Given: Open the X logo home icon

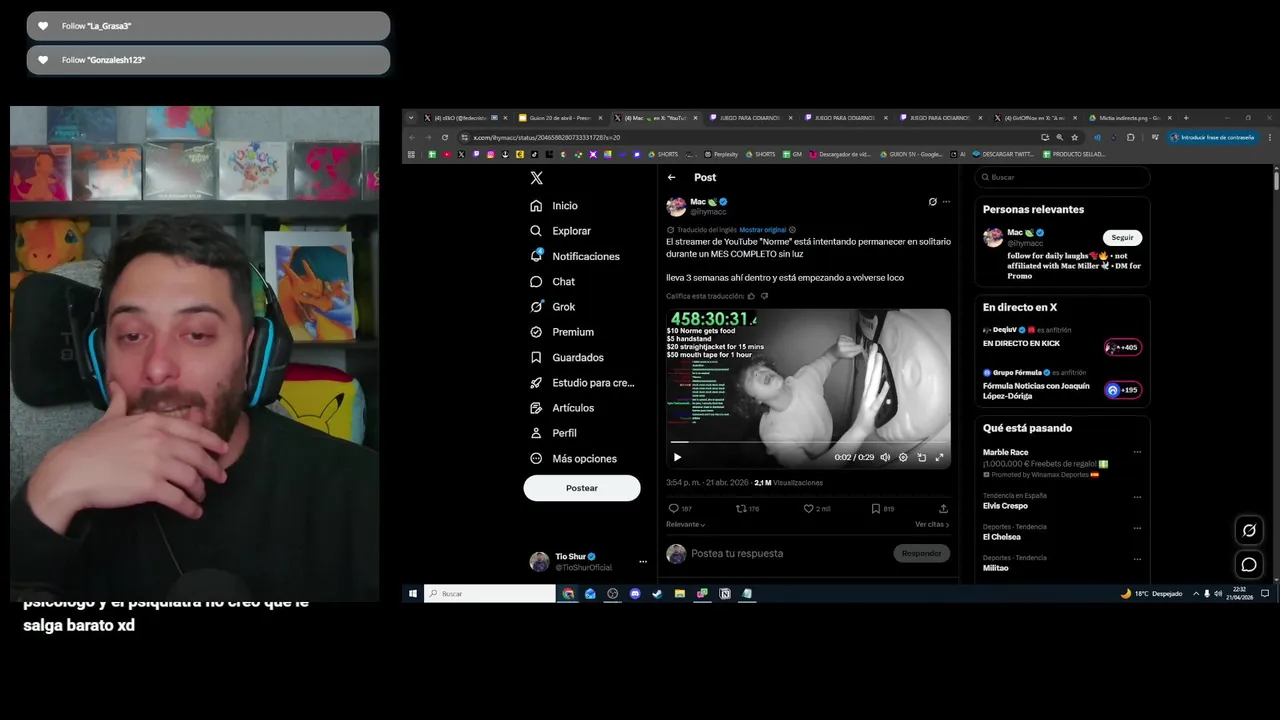Looking at the screenshot, I should (x=537, y=178).
